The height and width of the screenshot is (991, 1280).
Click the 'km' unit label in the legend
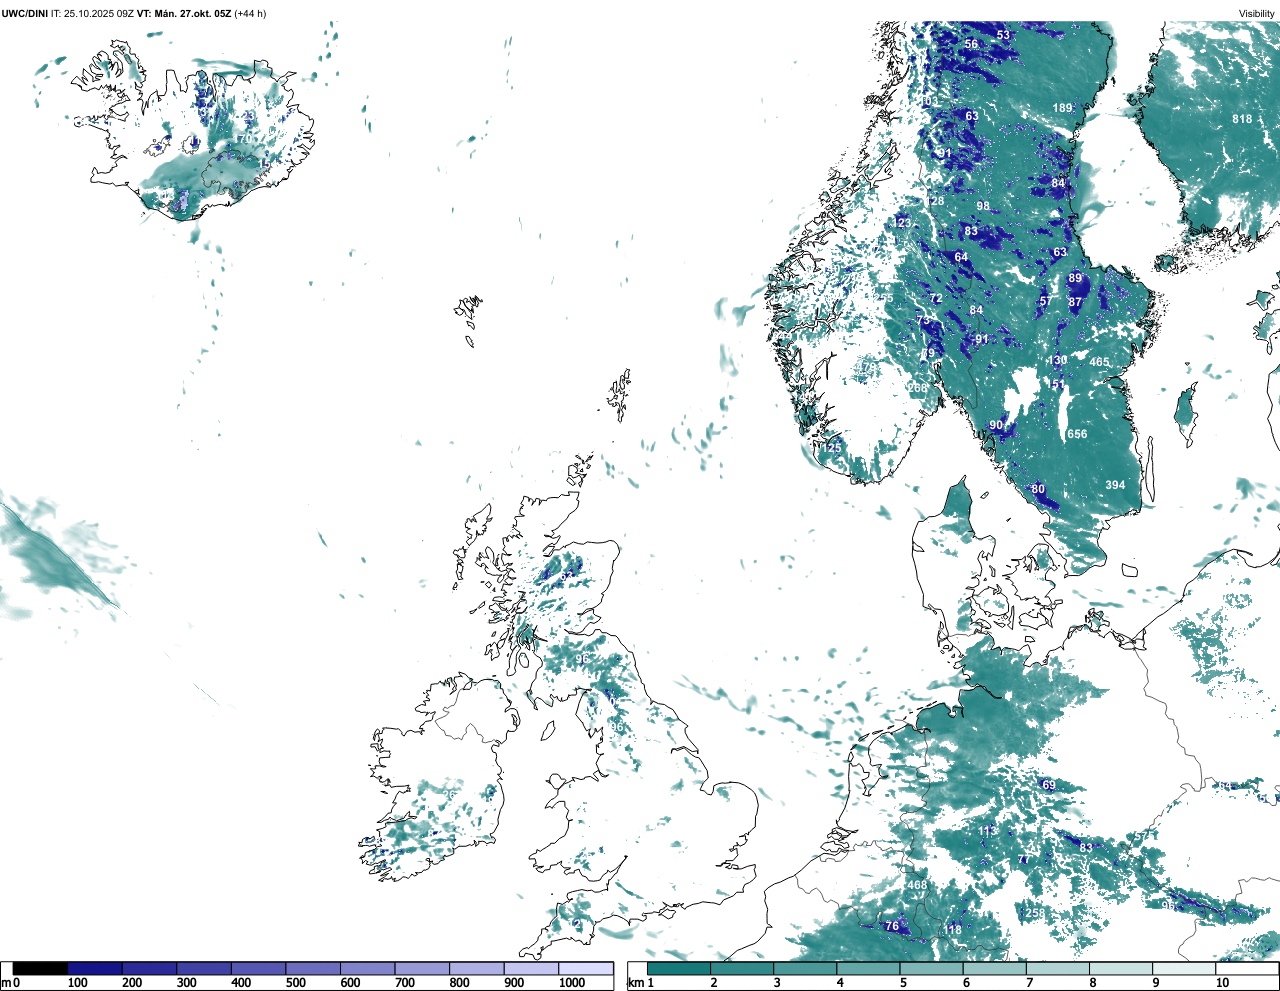tap(635, 983)
